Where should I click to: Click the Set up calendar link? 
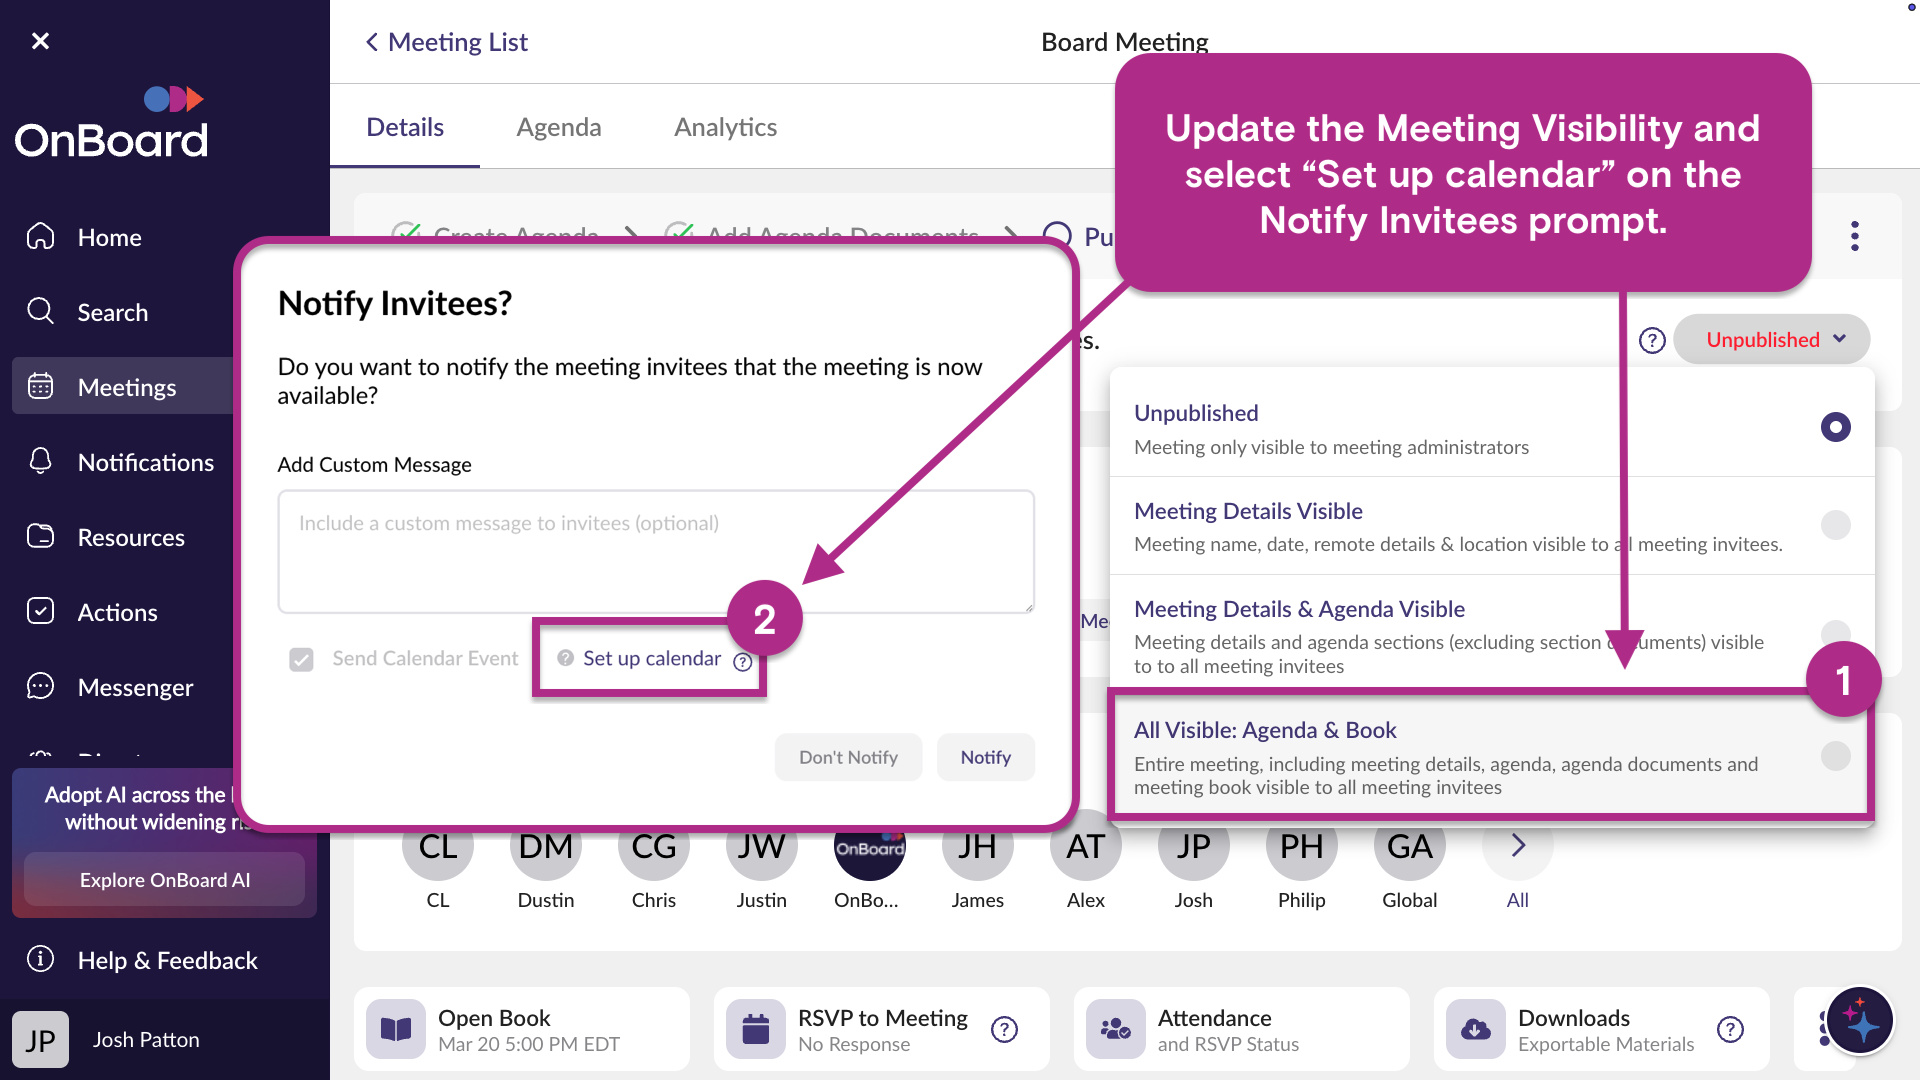click(651, 658)
